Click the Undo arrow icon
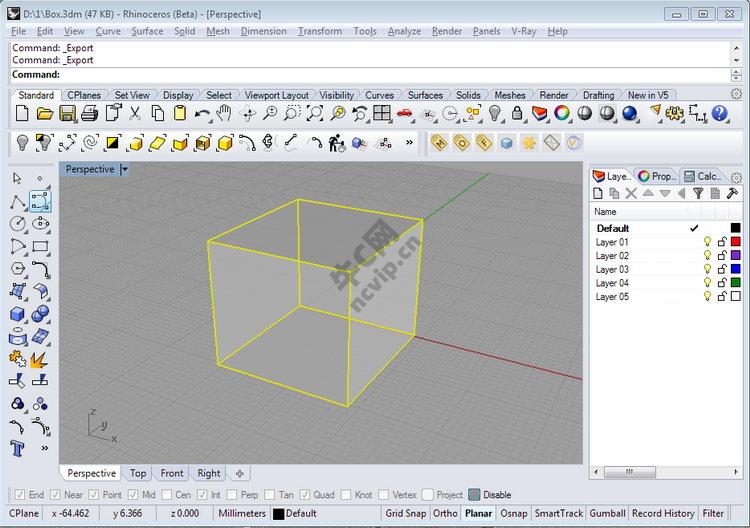Image resolution: width=750 pixels, height=528 pixels. coord(202,114)
